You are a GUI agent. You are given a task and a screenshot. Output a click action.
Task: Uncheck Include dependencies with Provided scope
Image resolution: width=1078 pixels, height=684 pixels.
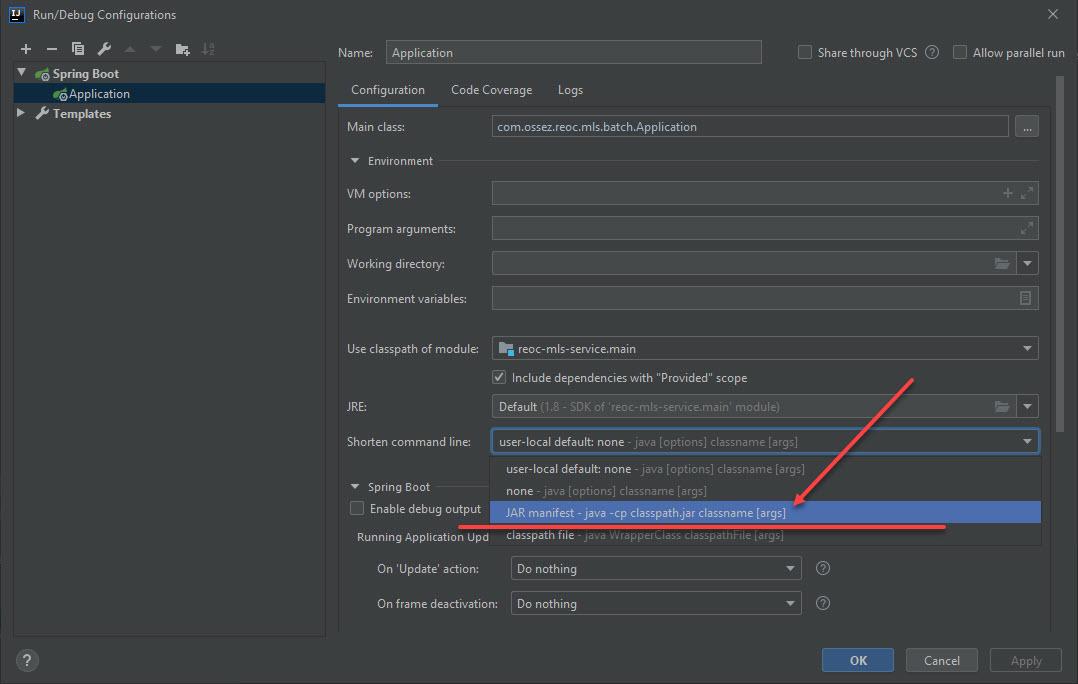[x=498, y=377]
